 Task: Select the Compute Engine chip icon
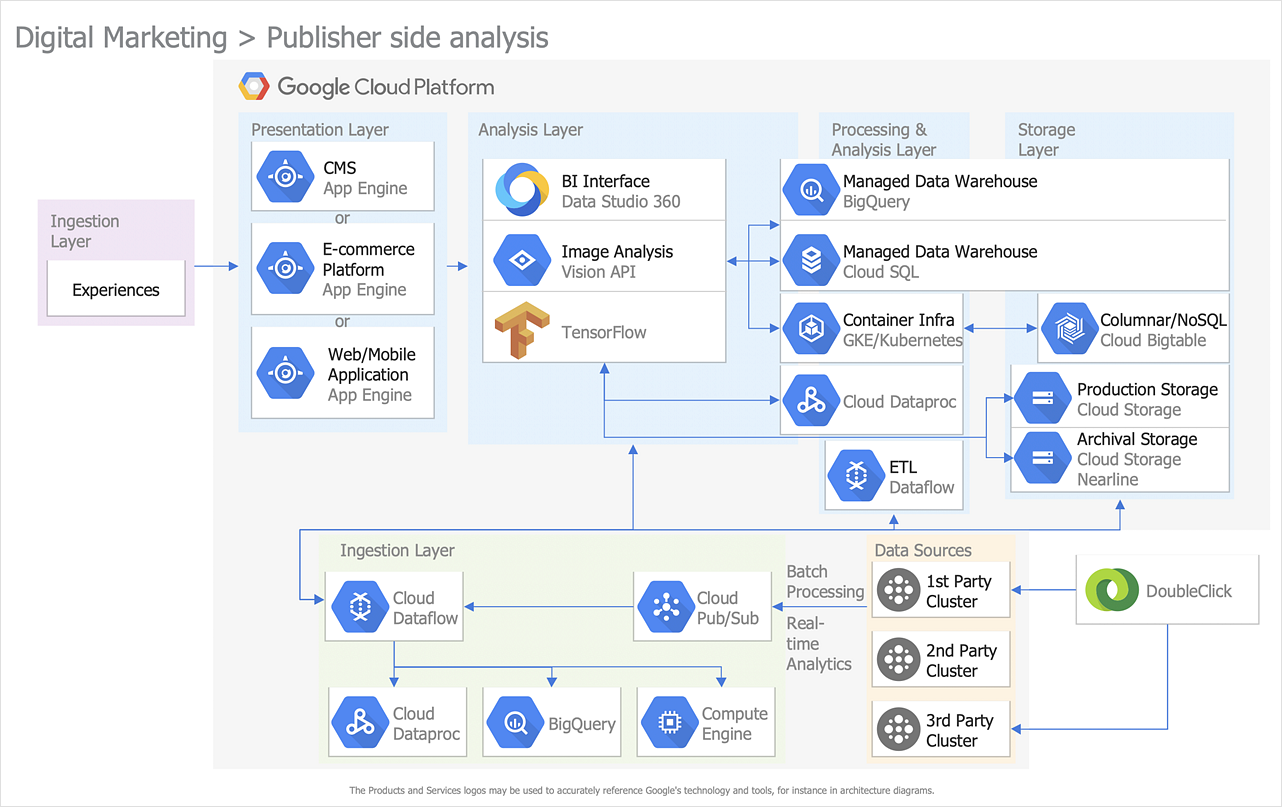pos(669,723)
